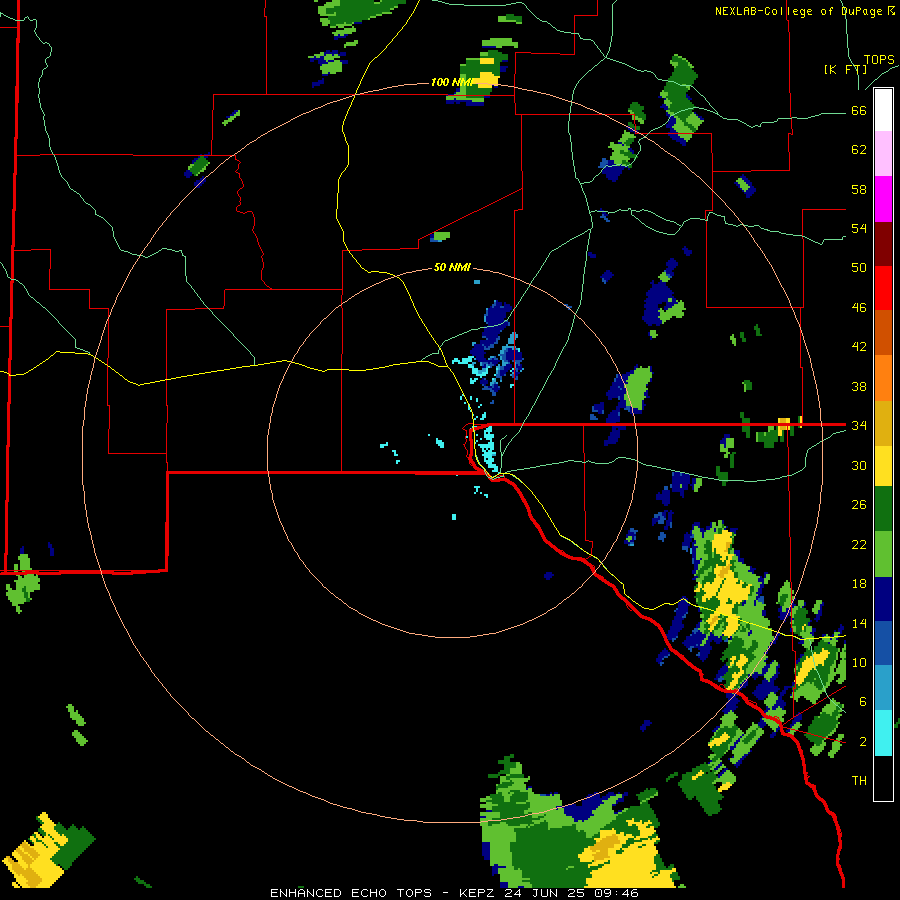Click the [K FT] units label
900x900 pixels.
tap(845, 69)
